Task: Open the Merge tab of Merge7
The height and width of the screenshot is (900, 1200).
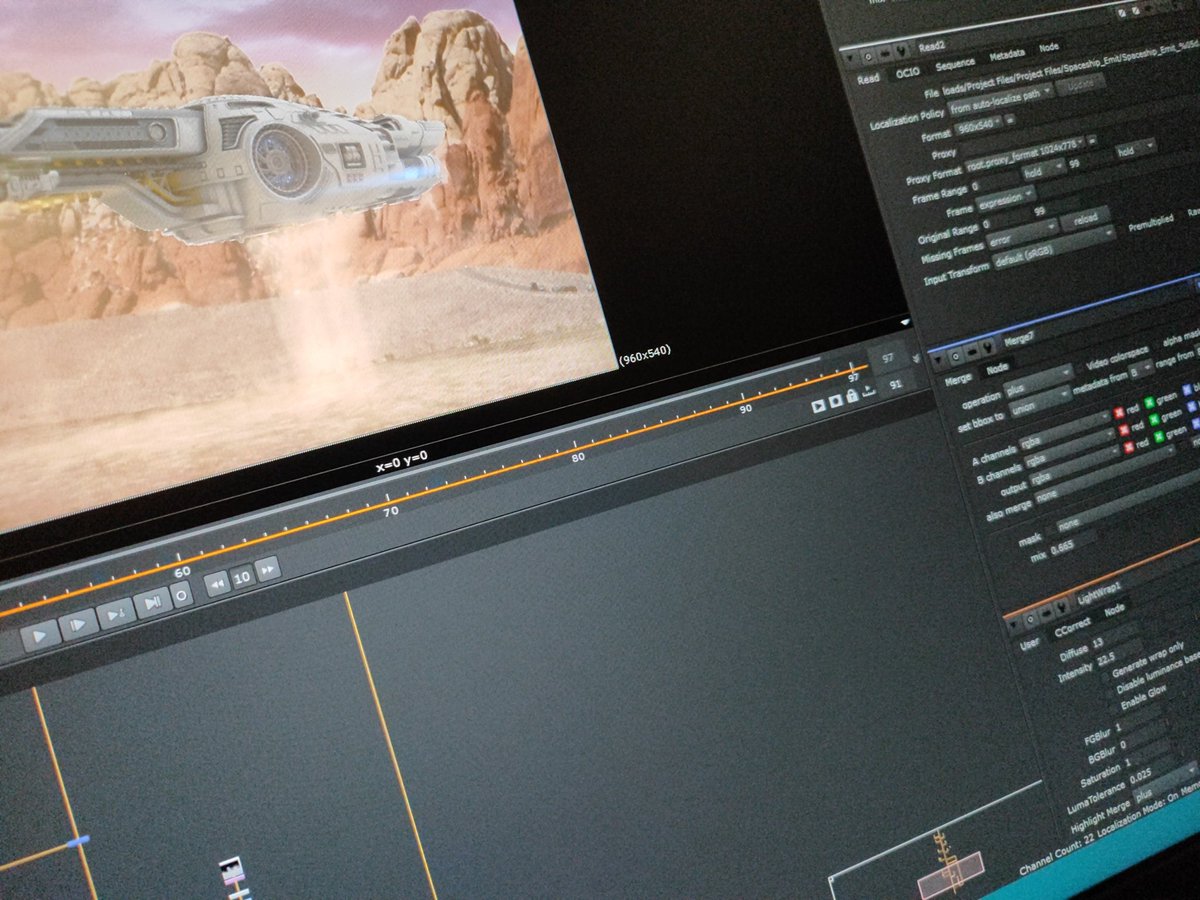Action: click(x=959, y=380)
